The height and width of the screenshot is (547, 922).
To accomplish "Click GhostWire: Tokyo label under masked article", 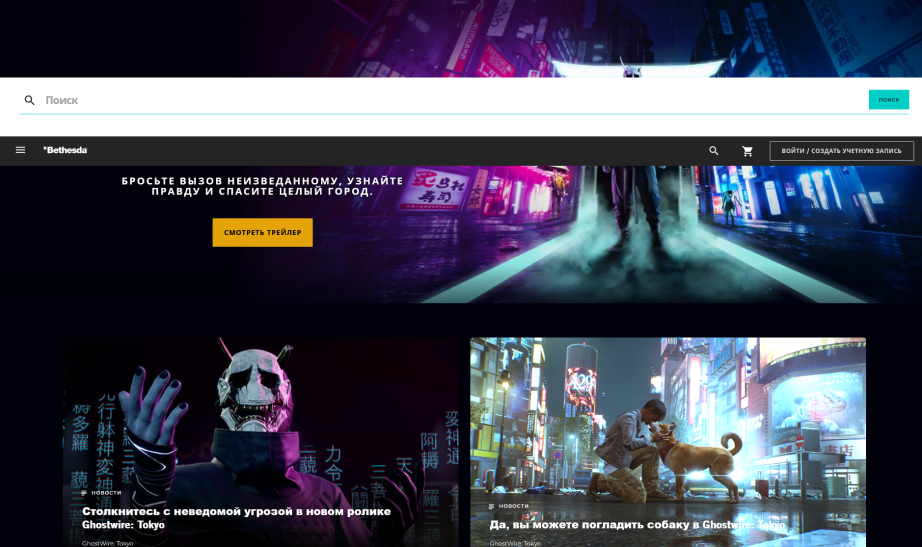I will [107, 543].
